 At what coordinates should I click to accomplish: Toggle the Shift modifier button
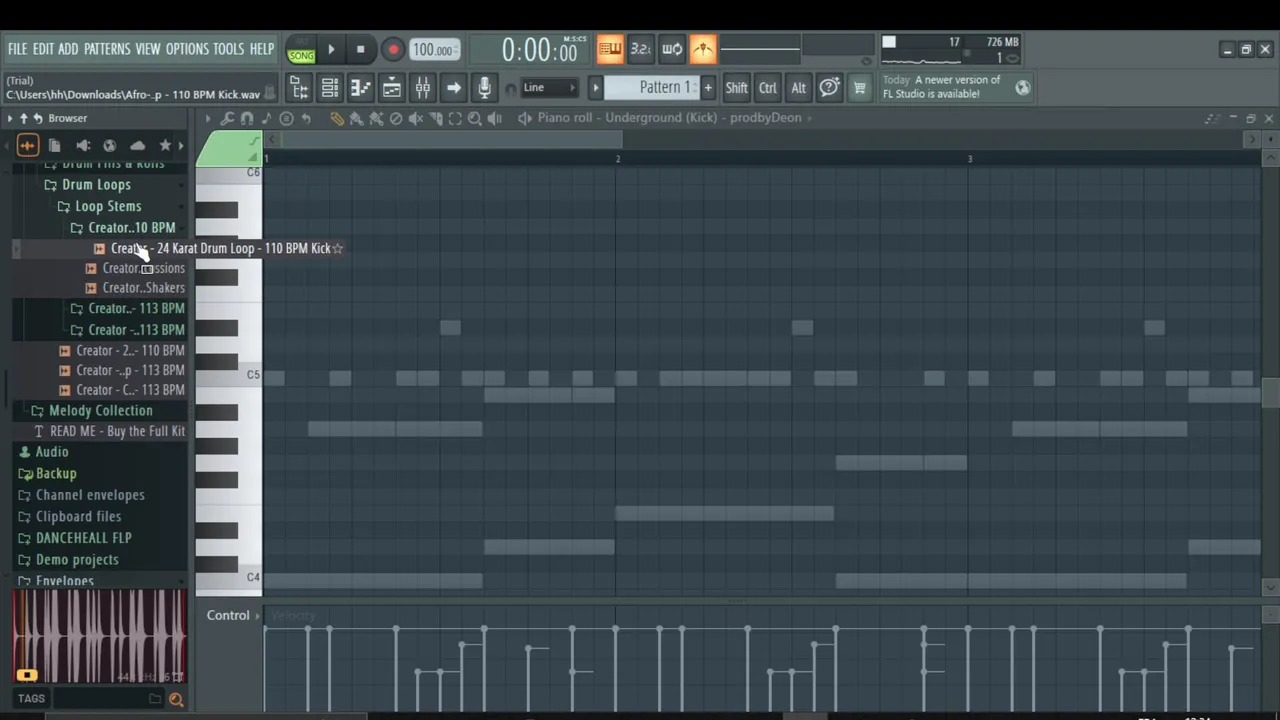[x=736, y=88]
